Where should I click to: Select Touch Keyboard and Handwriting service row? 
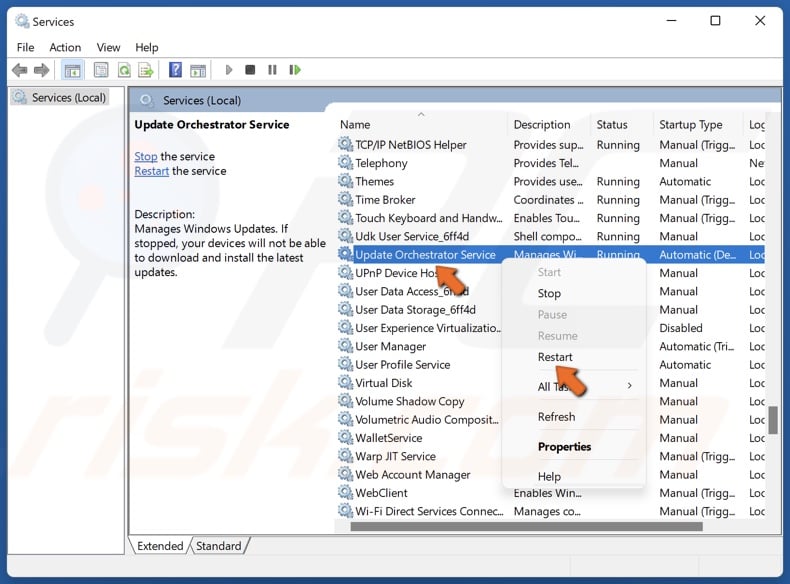[551, 218]
